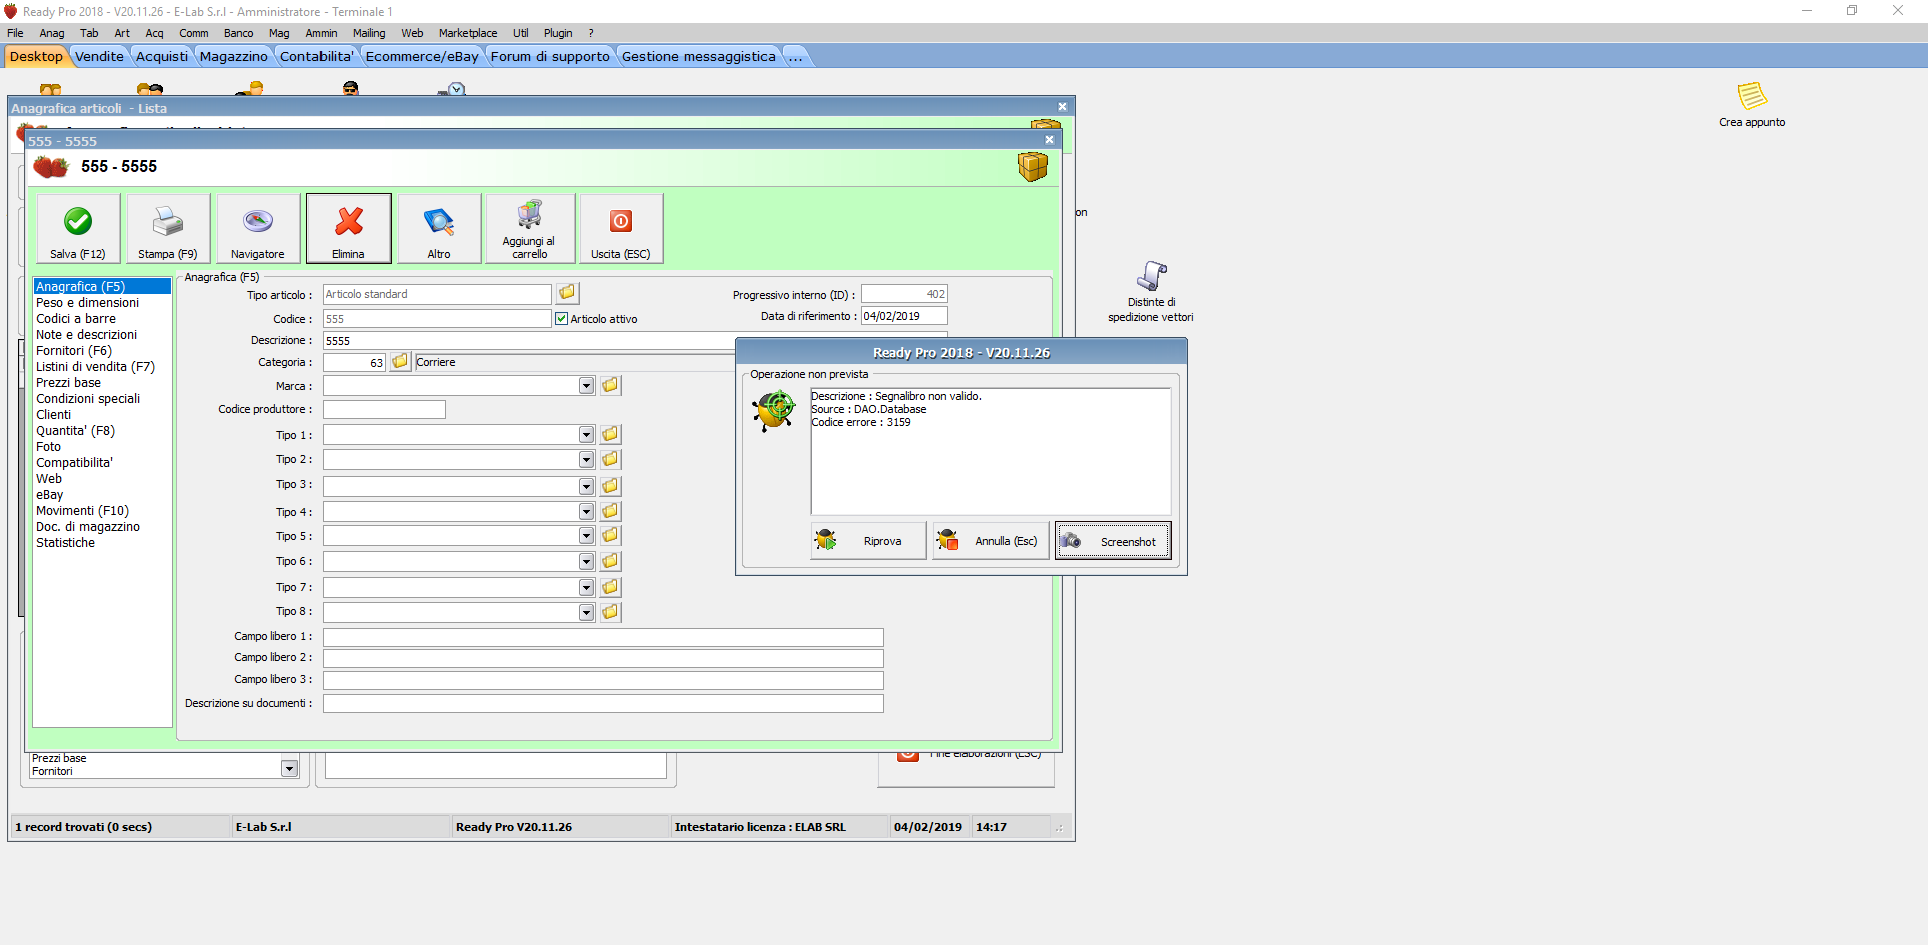Select Movimenti (F10) in sidebar
This screenshot has height=945, width=1928.
(83, 511)
